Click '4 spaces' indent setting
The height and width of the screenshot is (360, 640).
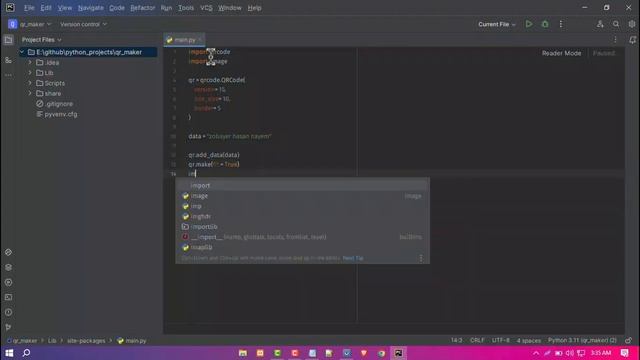pyautogui.click(x=529, y=340)
